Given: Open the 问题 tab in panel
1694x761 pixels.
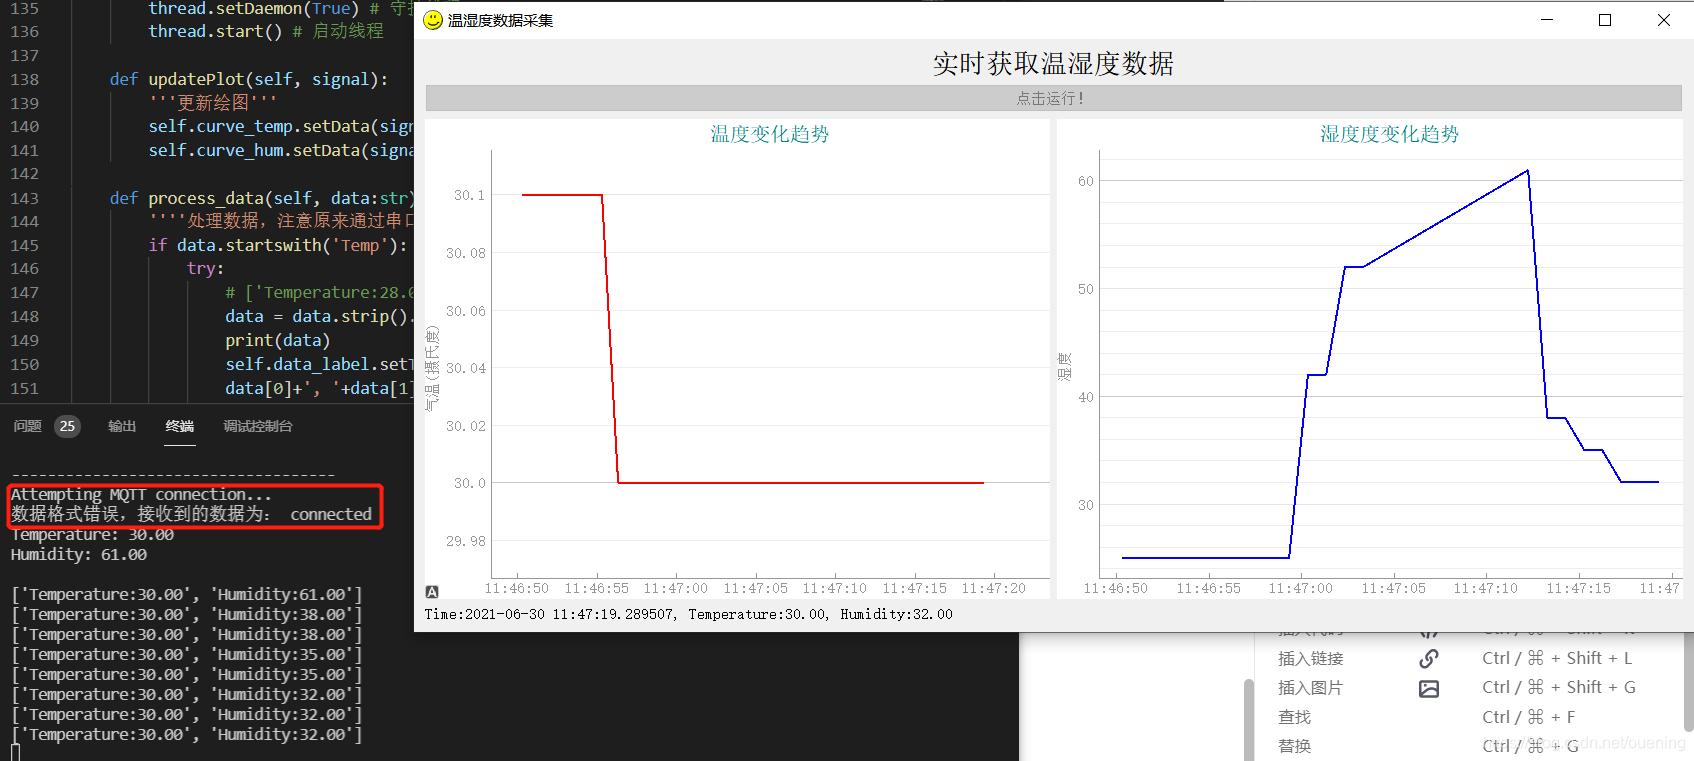Looking at the screenshot, I should tap(27, 426).
